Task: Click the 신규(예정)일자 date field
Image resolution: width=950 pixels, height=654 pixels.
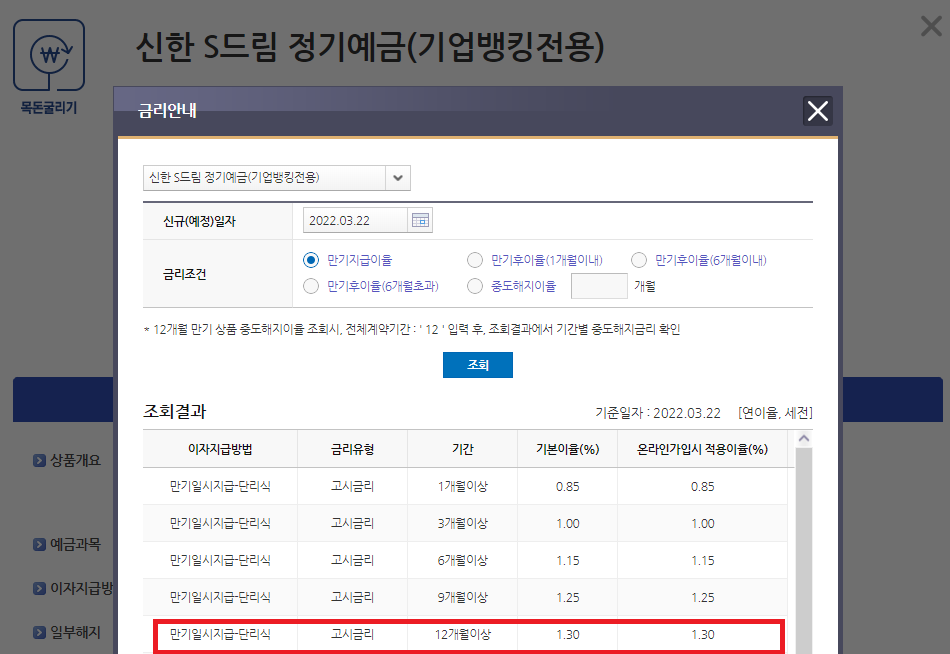Action: (x=355, y=220)
